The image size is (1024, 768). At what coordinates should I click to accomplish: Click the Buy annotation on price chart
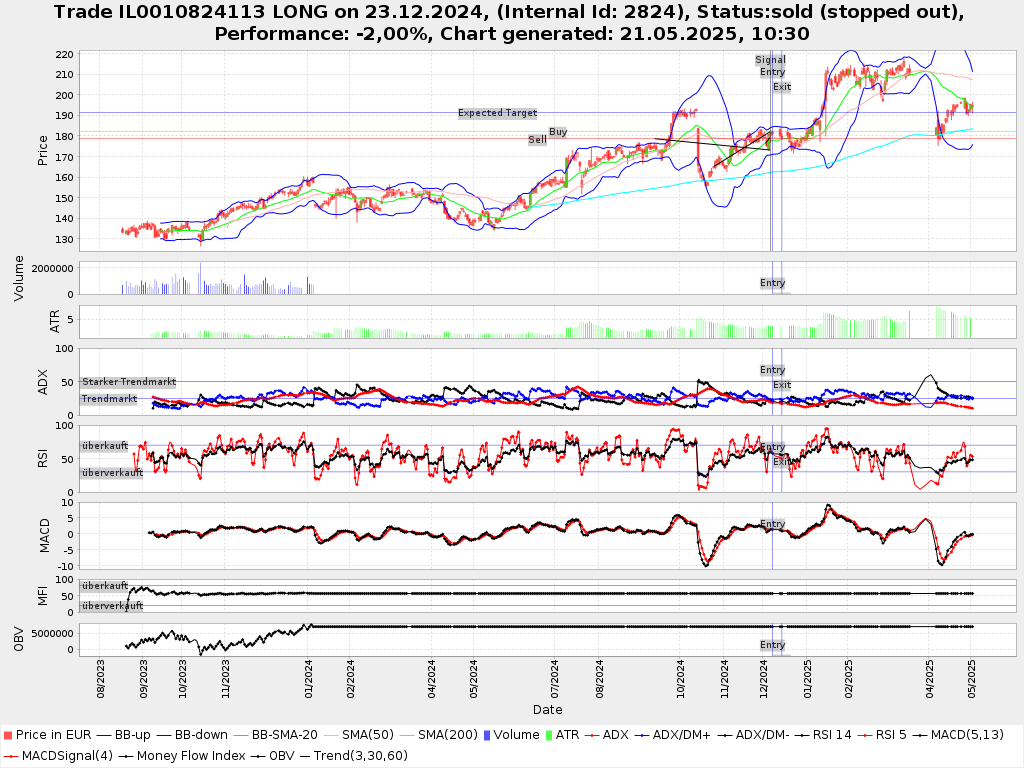click(x=558, y=132)
